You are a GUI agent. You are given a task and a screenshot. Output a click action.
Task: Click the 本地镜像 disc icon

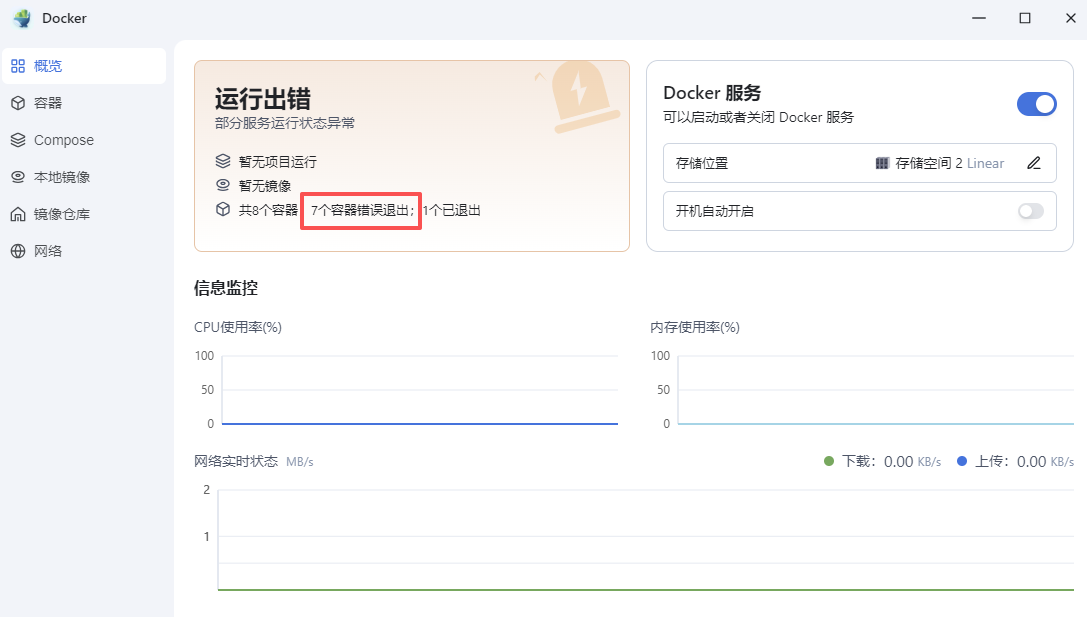pos(18,177)
